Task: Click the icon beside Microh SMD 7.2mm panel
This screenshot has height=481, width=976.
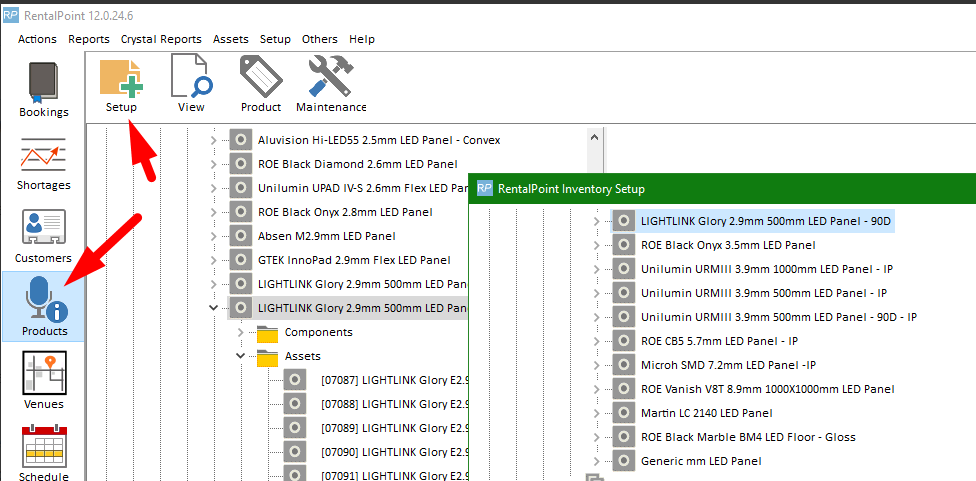Action: point(623,365)
